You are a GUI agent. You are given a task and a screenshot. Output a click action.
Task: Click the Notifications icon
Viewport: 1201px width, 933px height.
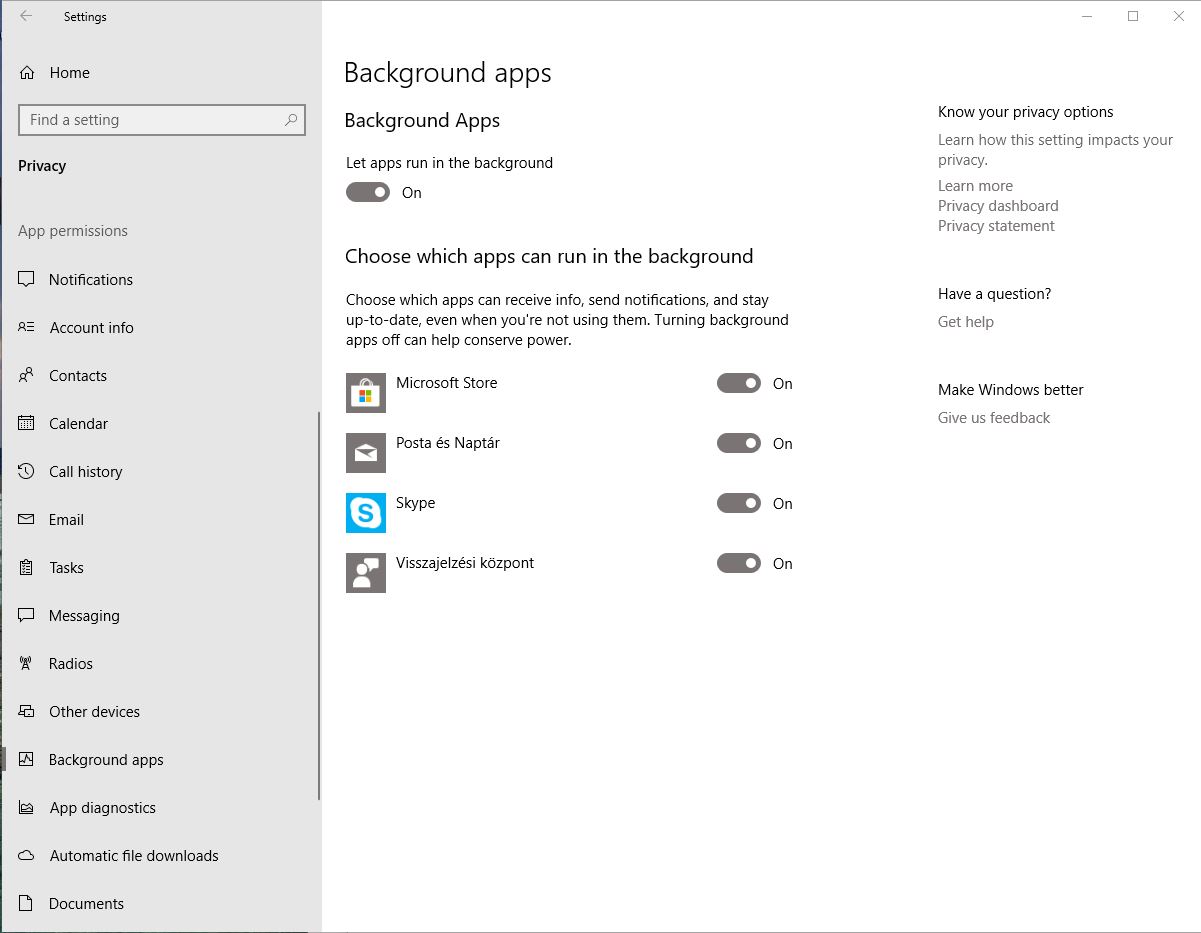[x=27, y=280]
